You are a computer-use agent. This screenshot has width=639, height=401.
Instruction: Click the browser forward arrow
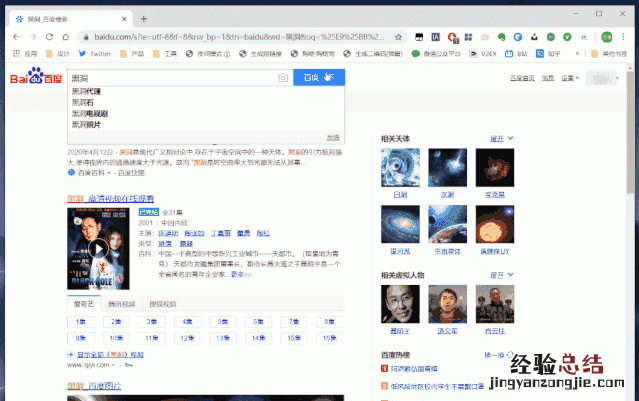pyautogui.click(x=33, y=37)
